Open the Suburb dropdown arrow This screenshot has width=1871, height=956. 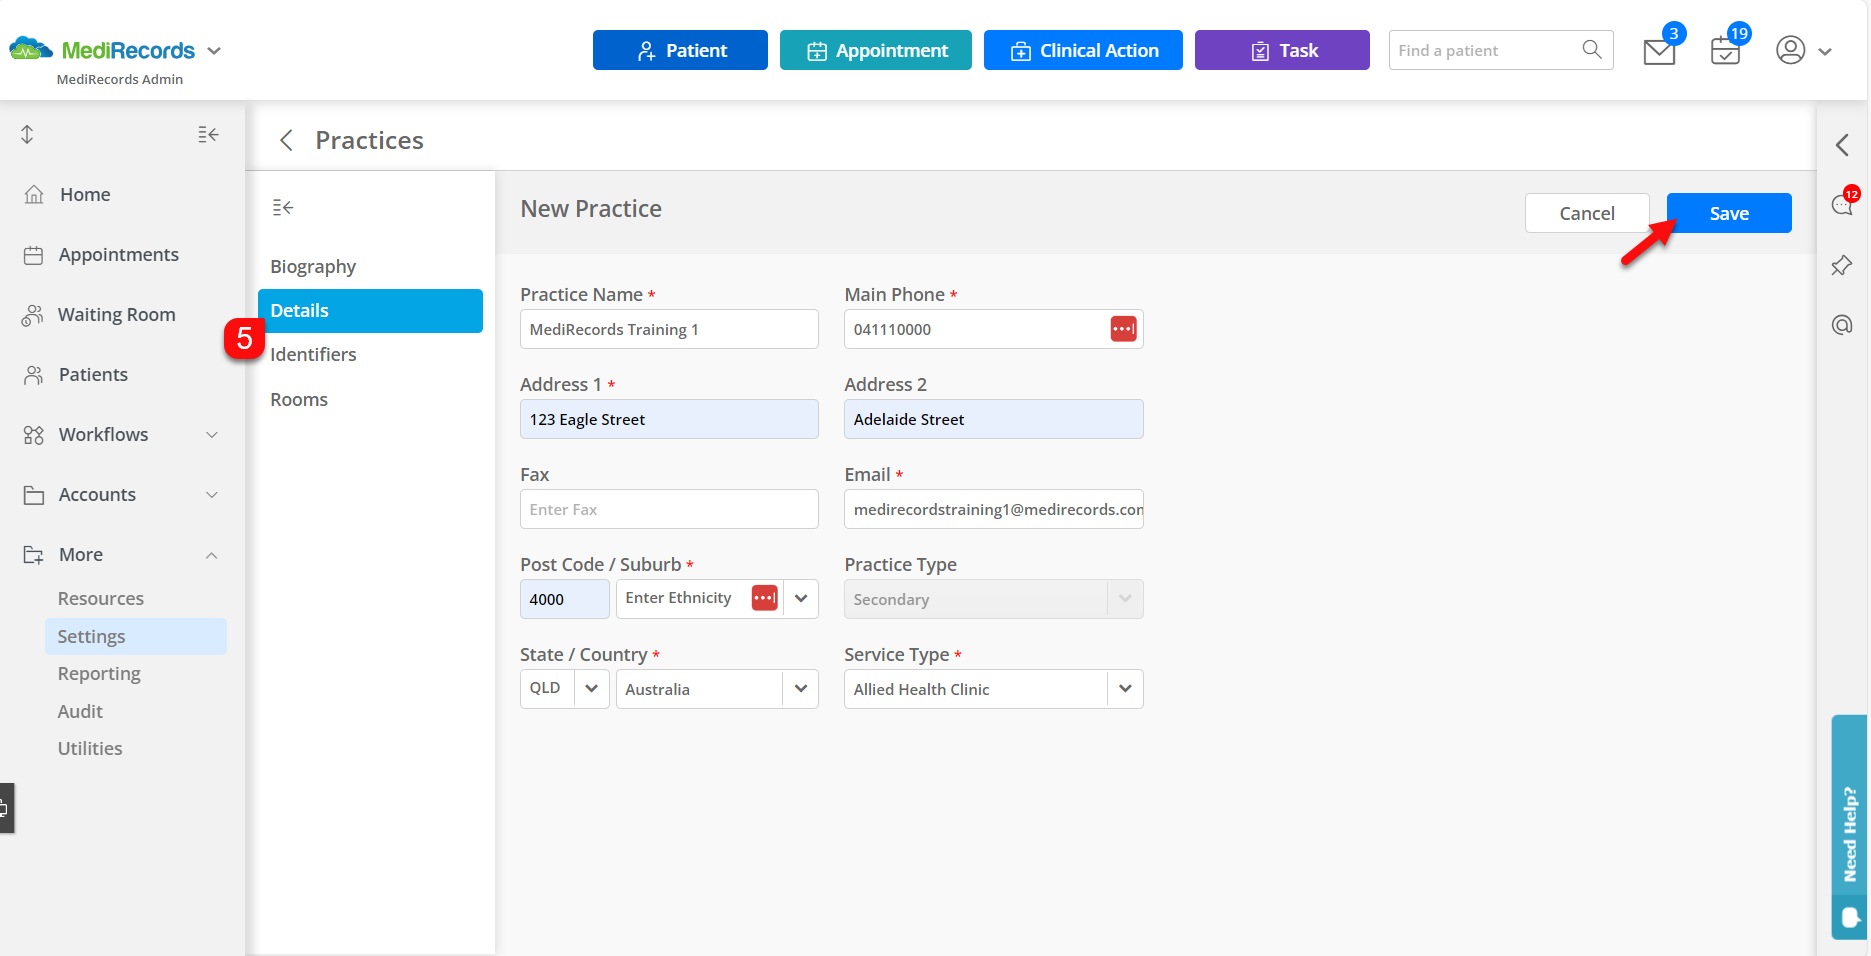801,598
